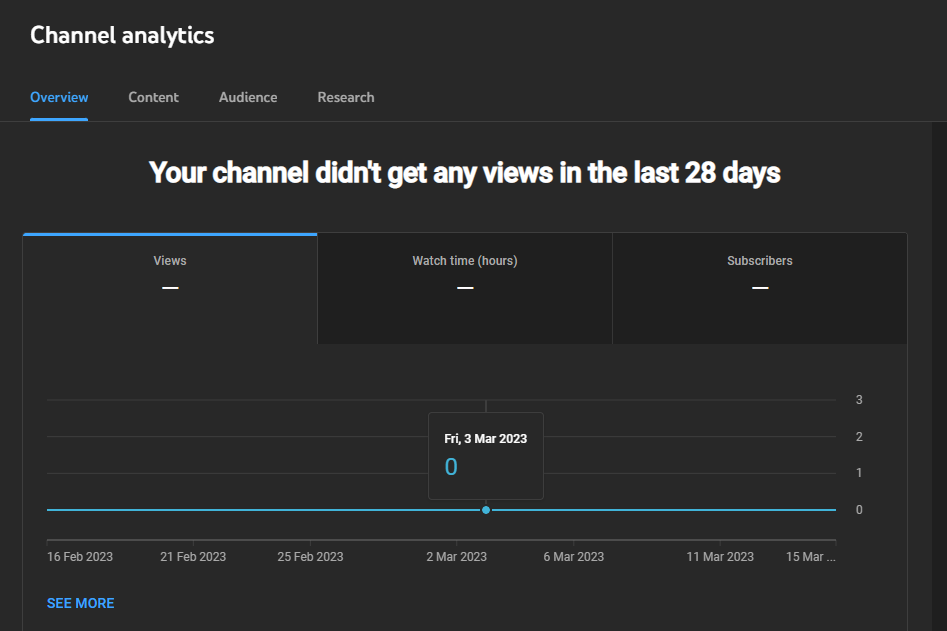Click the y-axis label 1
Screen dimensions: 947x631
coord(859,473)
